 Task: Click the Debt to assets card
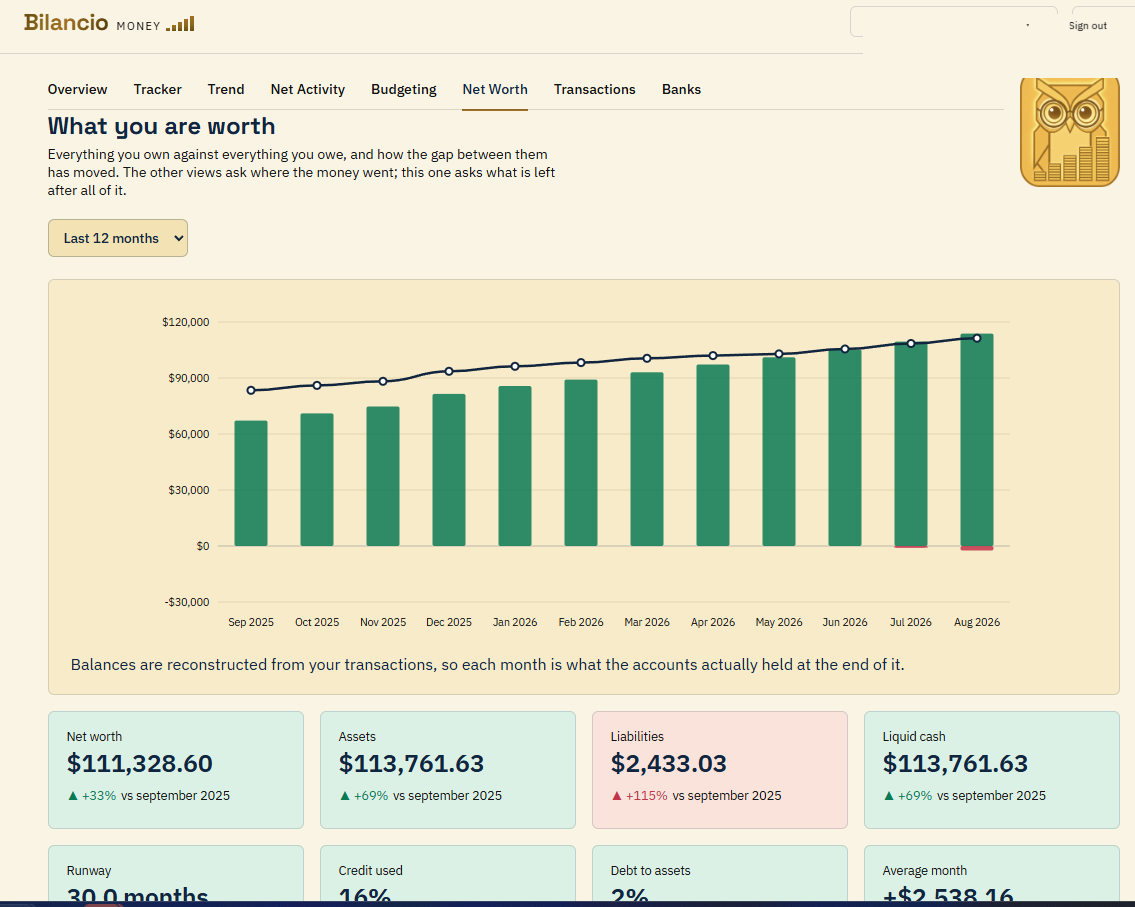720,874
